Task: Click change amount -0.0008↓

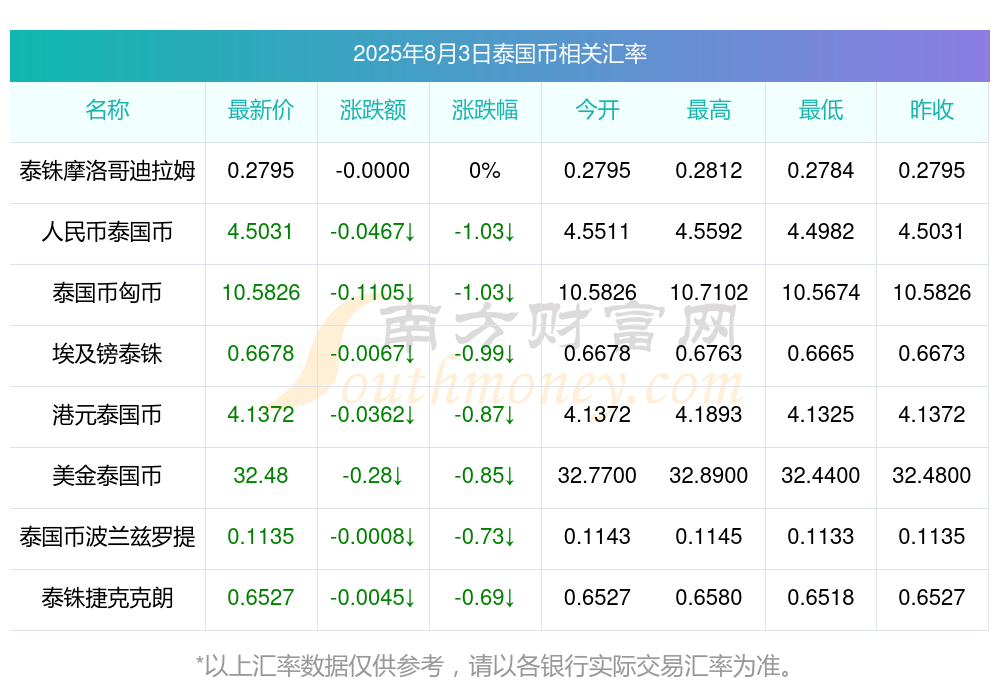Action: point(373,537)
